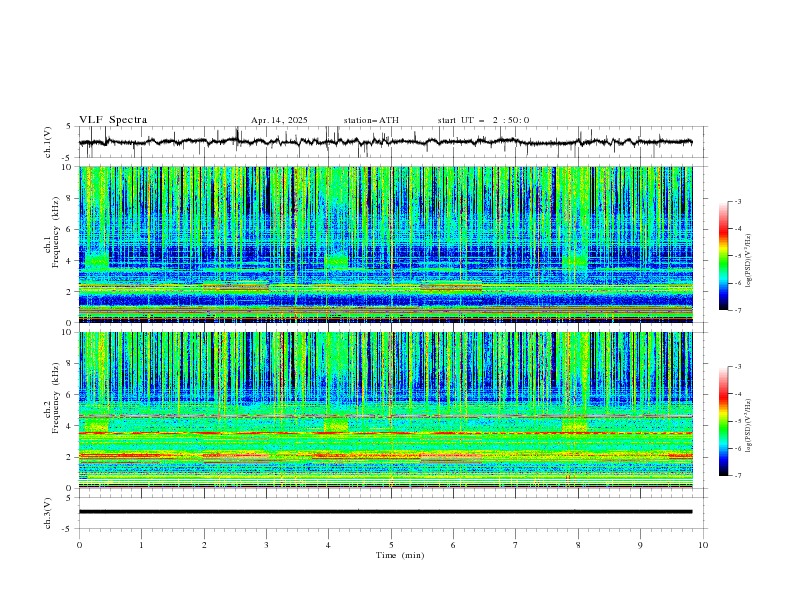Click the "-7" tick on ch.1 colorbar

(737, 310)
